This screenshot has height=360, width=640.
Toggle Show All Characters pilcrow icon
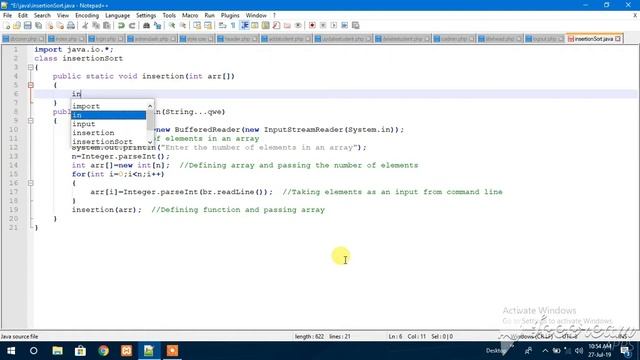click(233, 25)
